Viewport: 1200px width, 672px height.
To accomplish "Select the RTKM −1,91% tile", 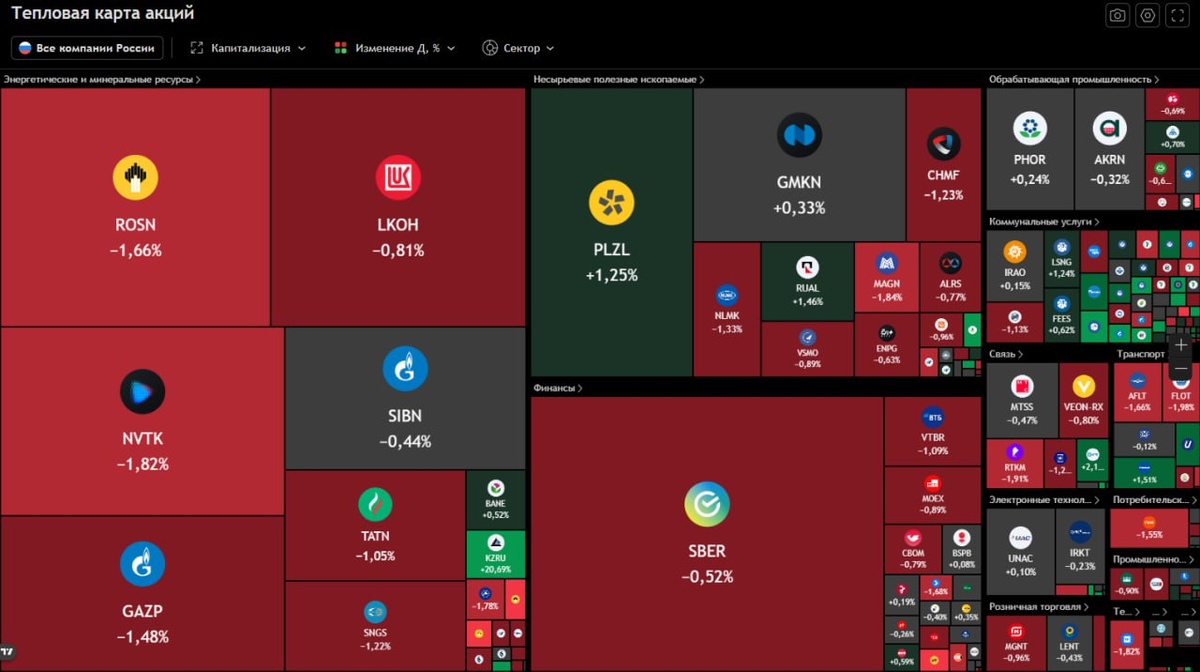I will coord(1015,464).
